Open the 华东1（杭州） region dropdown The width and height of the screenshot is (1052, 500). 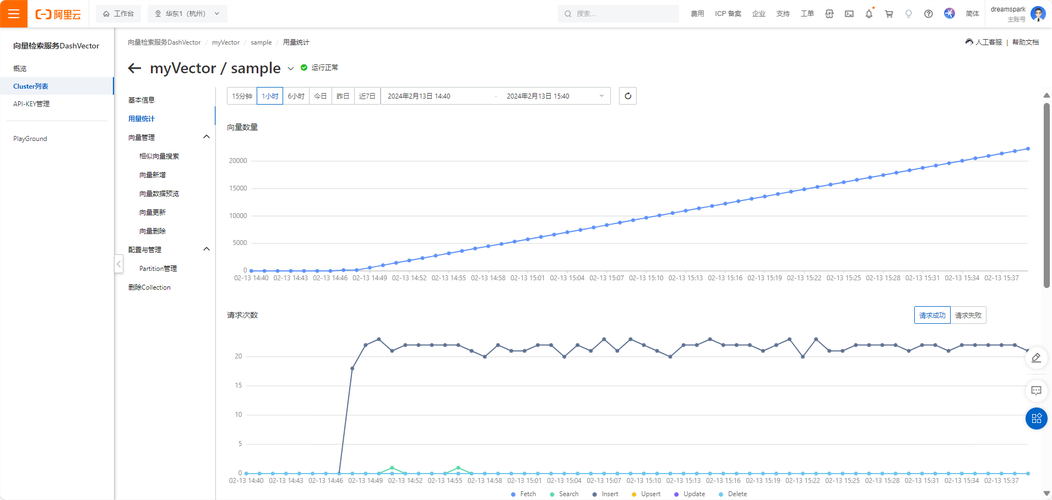[x=187, y=13]
